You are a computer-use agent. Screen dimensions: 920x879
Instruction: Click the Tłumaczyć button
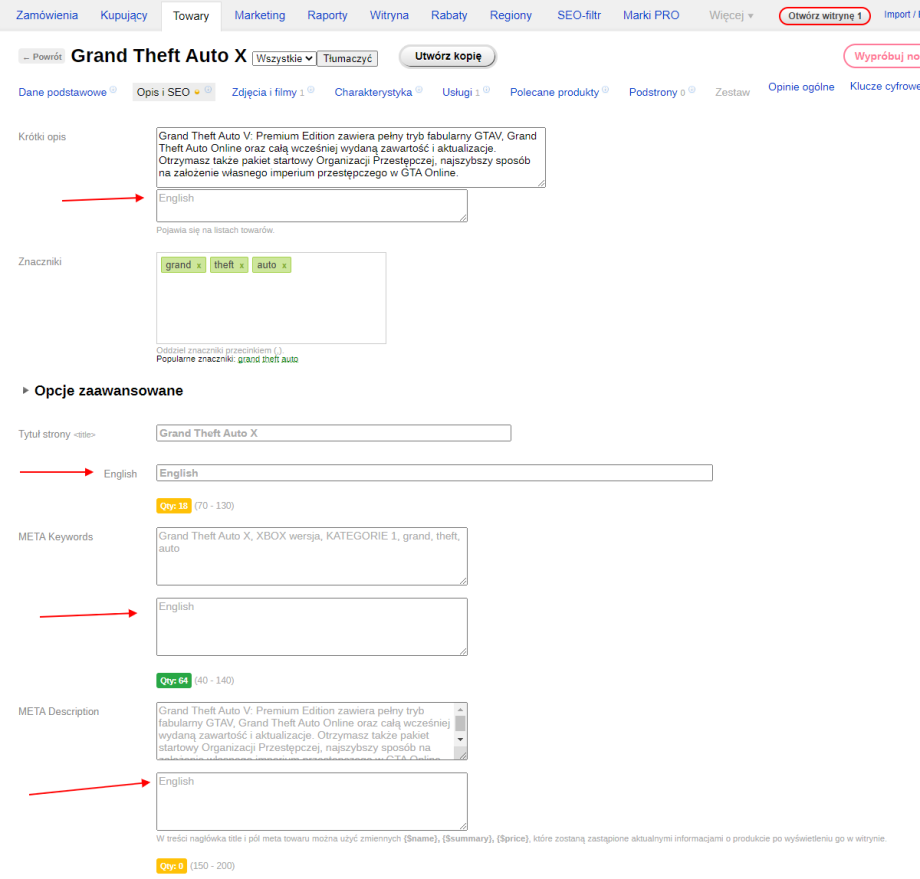347,59
